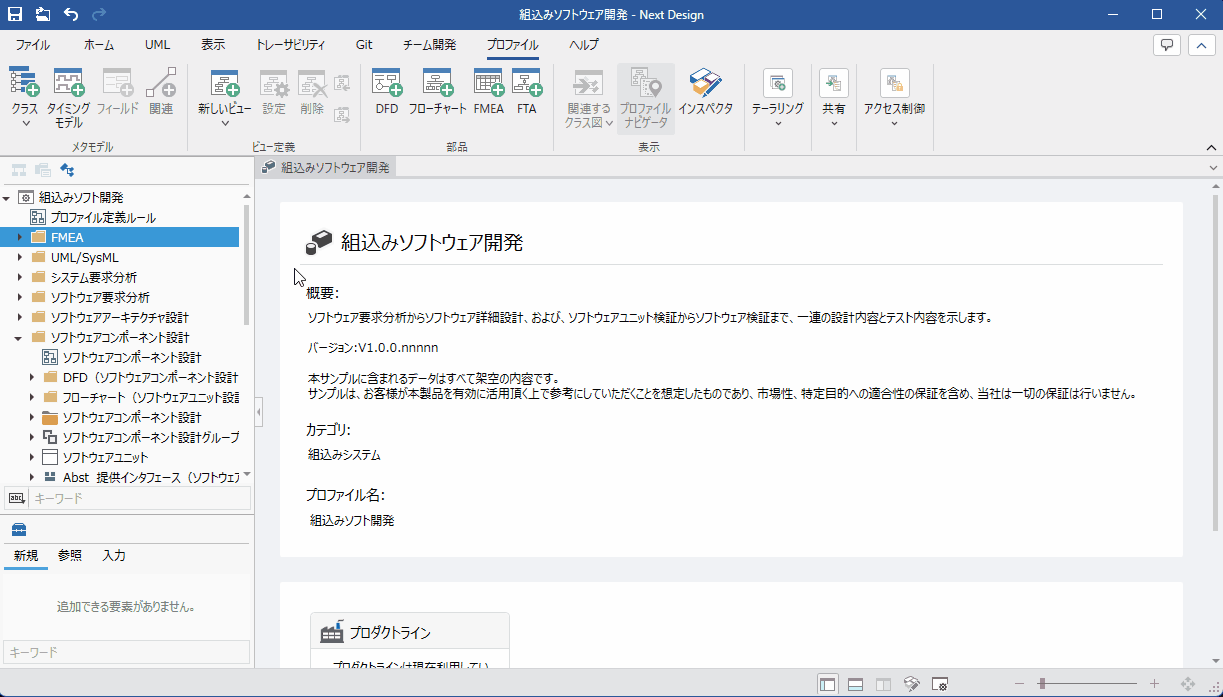Click the zoom slider in the status bar
This screenshot has height=697, width=1223.
point(1087,684)
